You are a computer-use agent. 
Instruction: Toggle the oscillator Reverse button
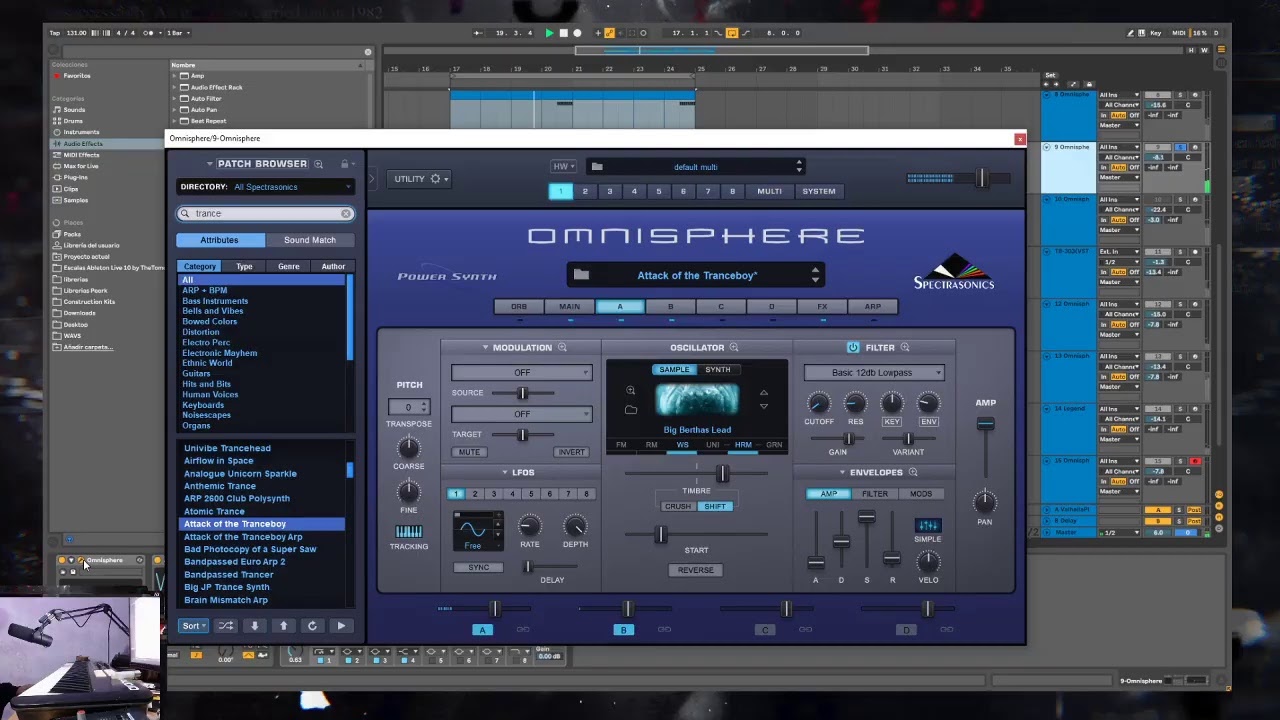pos(696,570)
